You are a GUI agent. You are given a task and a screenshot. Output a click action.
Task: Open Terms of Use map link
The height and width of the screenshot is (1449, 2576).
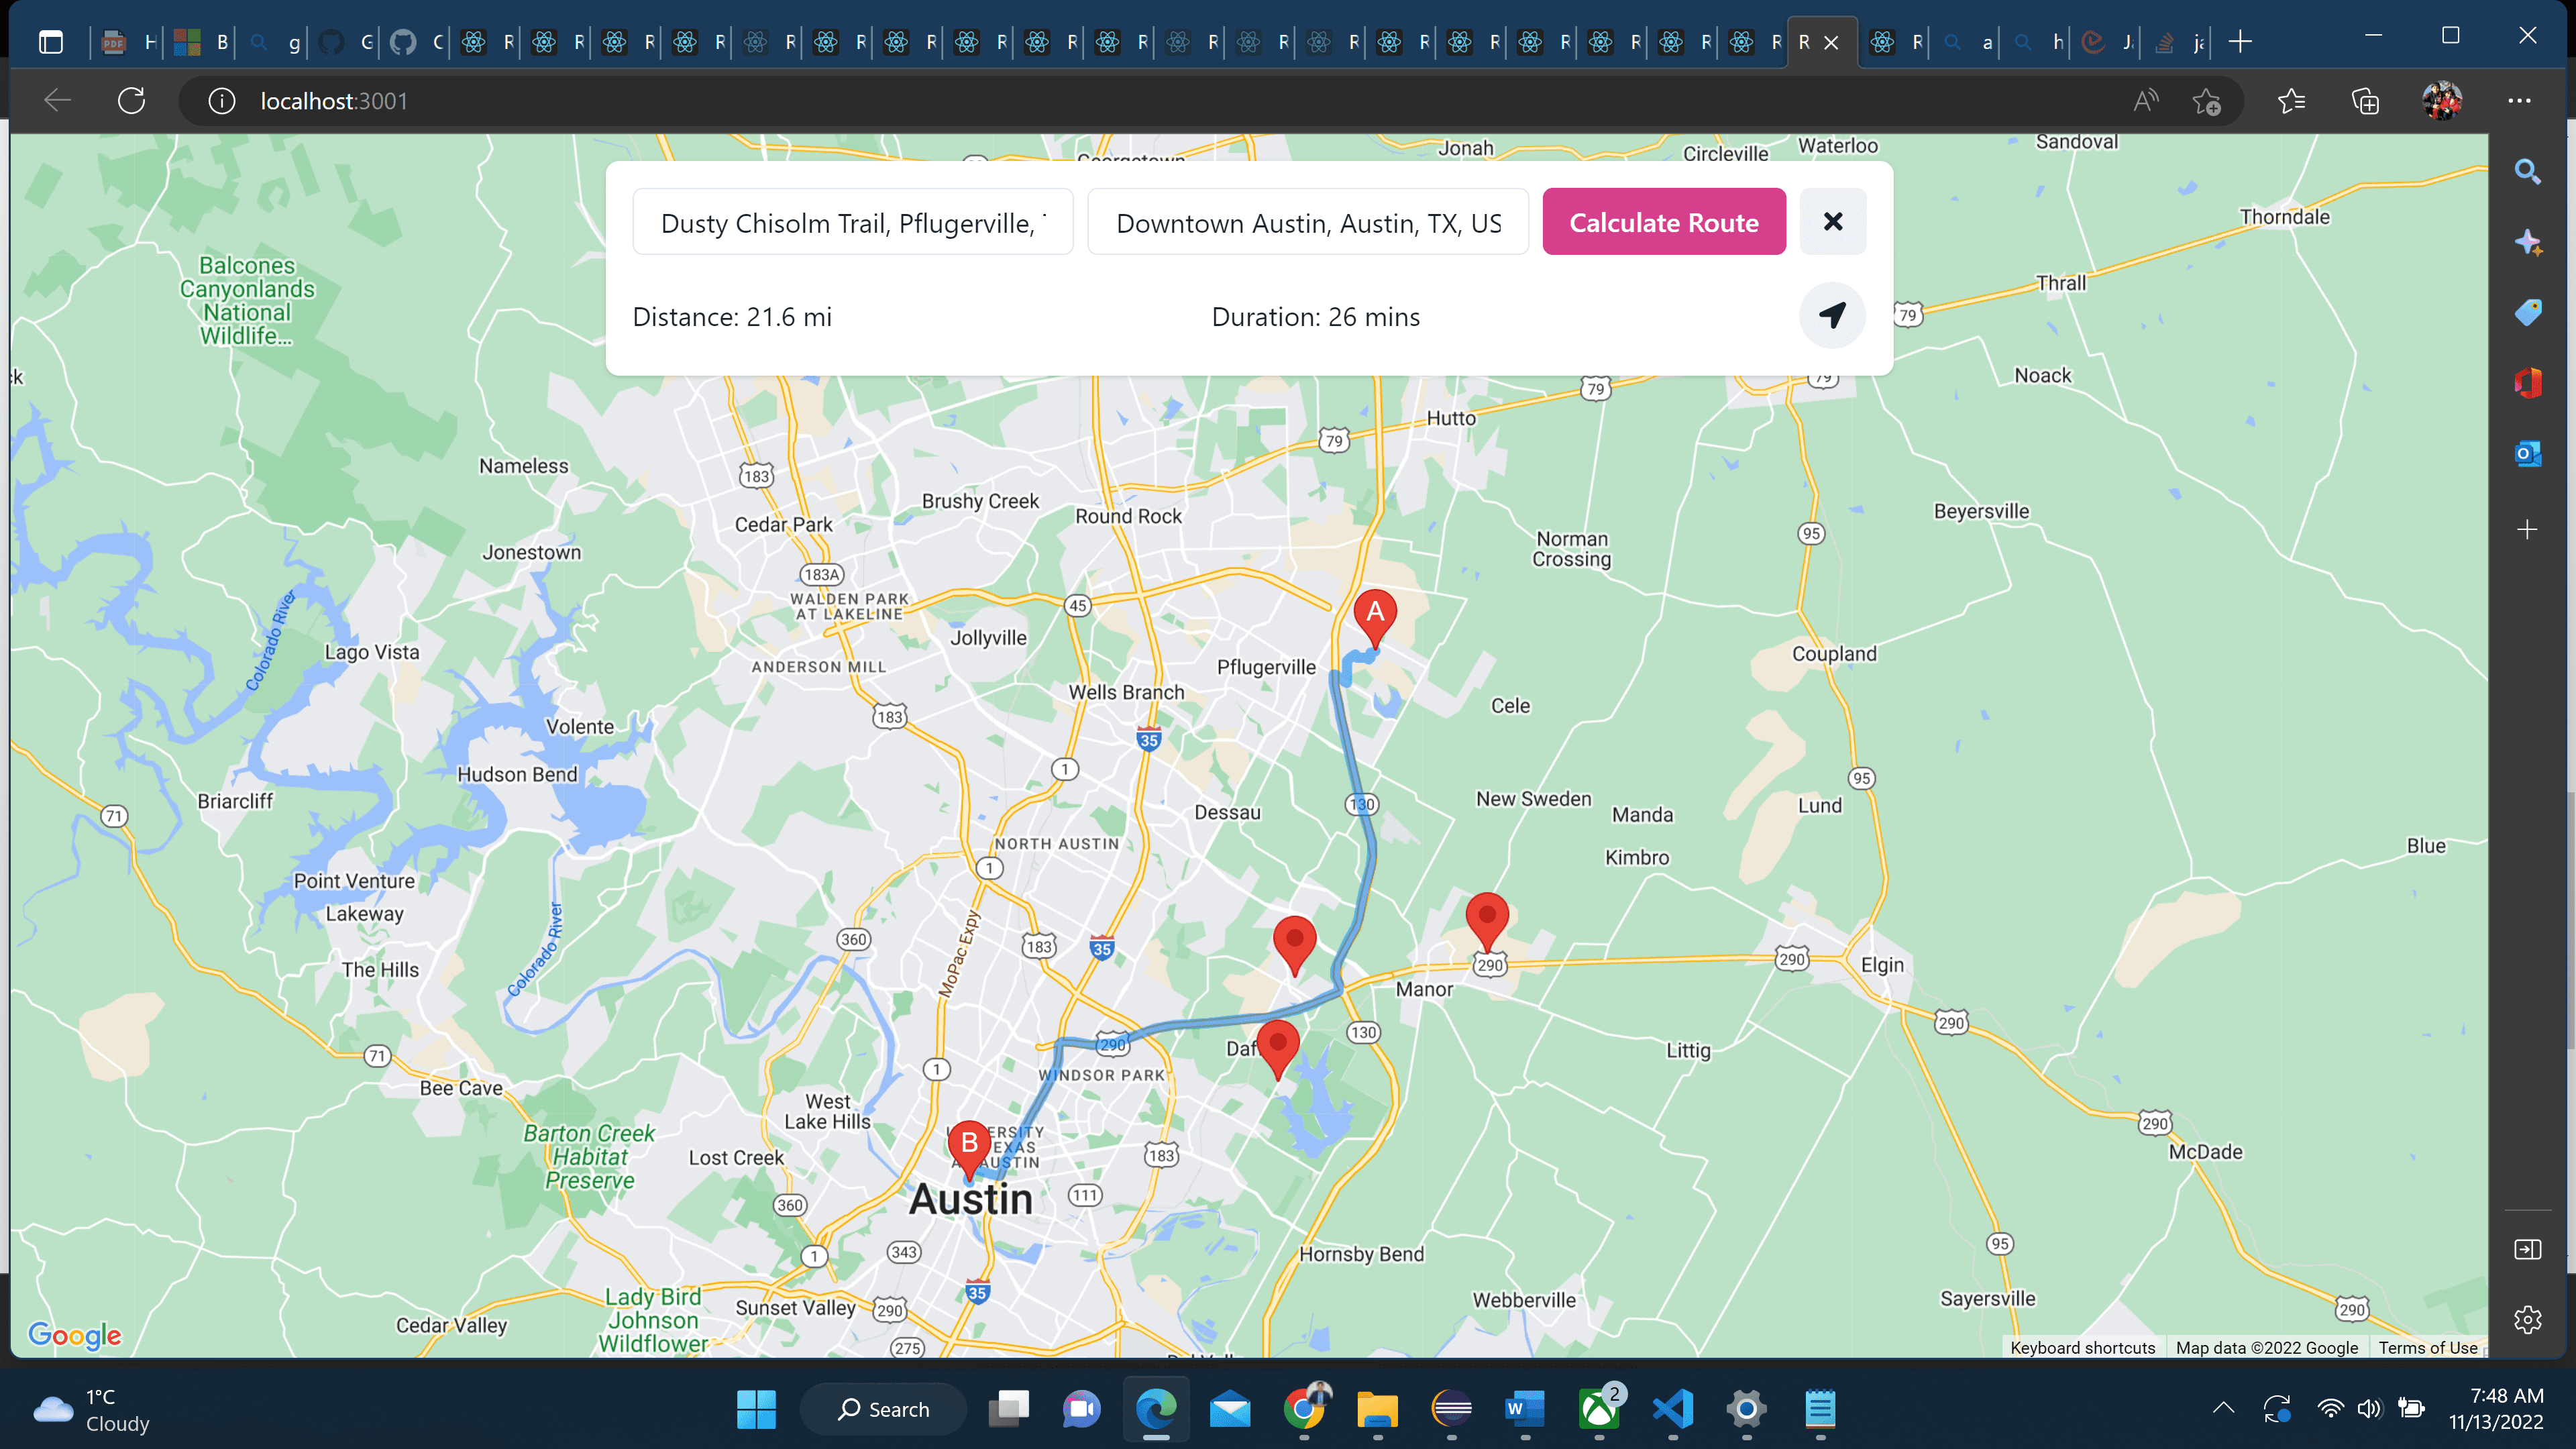pyautogui.click(x=2427, y=1347)
